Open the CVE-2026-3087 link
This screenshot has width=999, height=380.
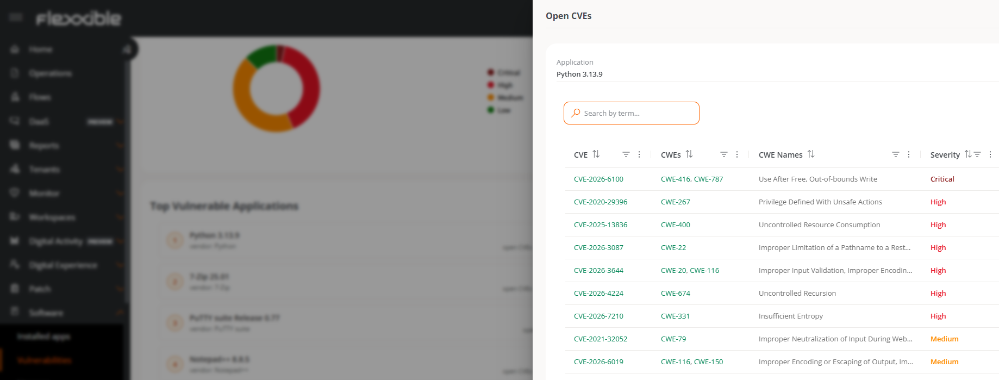click(598, 247)
